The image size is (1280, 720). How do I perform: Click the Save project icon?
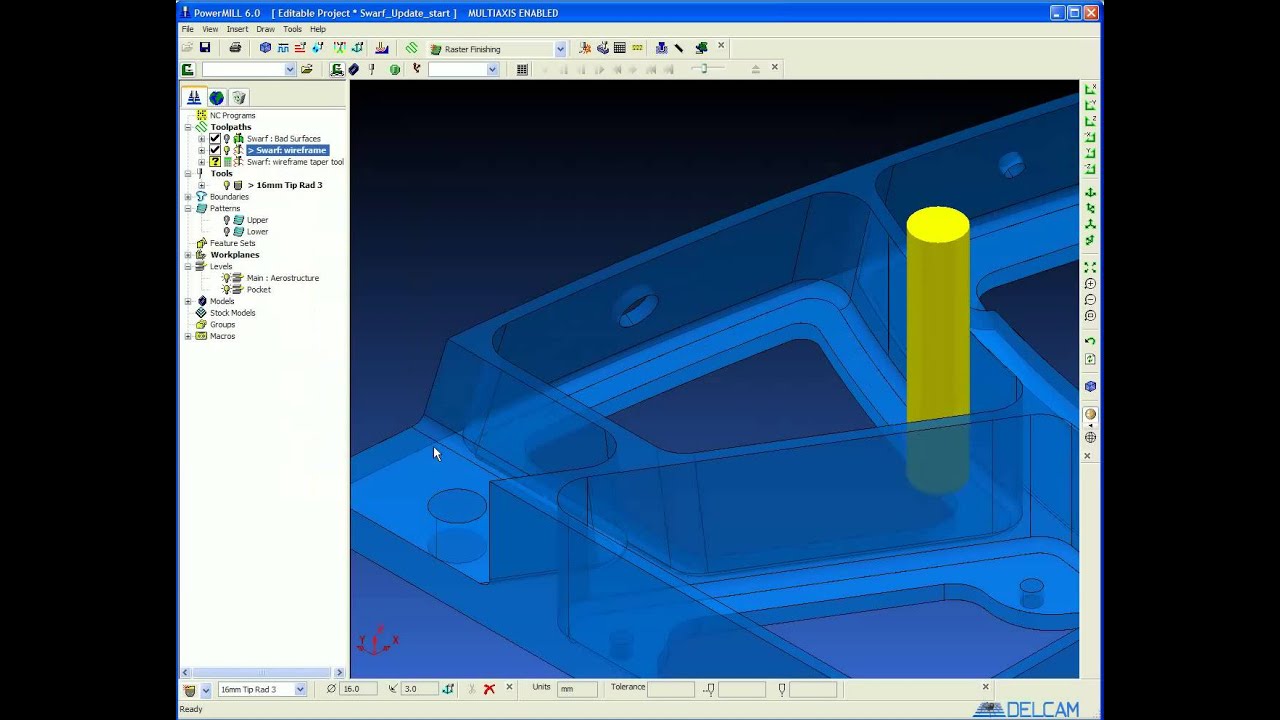coord(205,47)
